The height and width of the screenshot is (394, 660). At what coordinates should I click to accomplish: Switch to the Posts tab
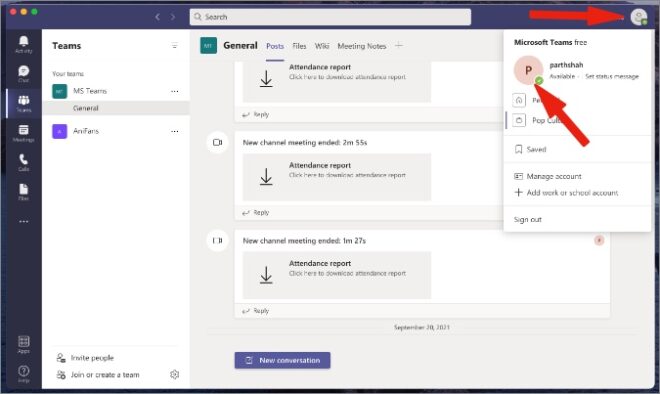pos(275,46)
